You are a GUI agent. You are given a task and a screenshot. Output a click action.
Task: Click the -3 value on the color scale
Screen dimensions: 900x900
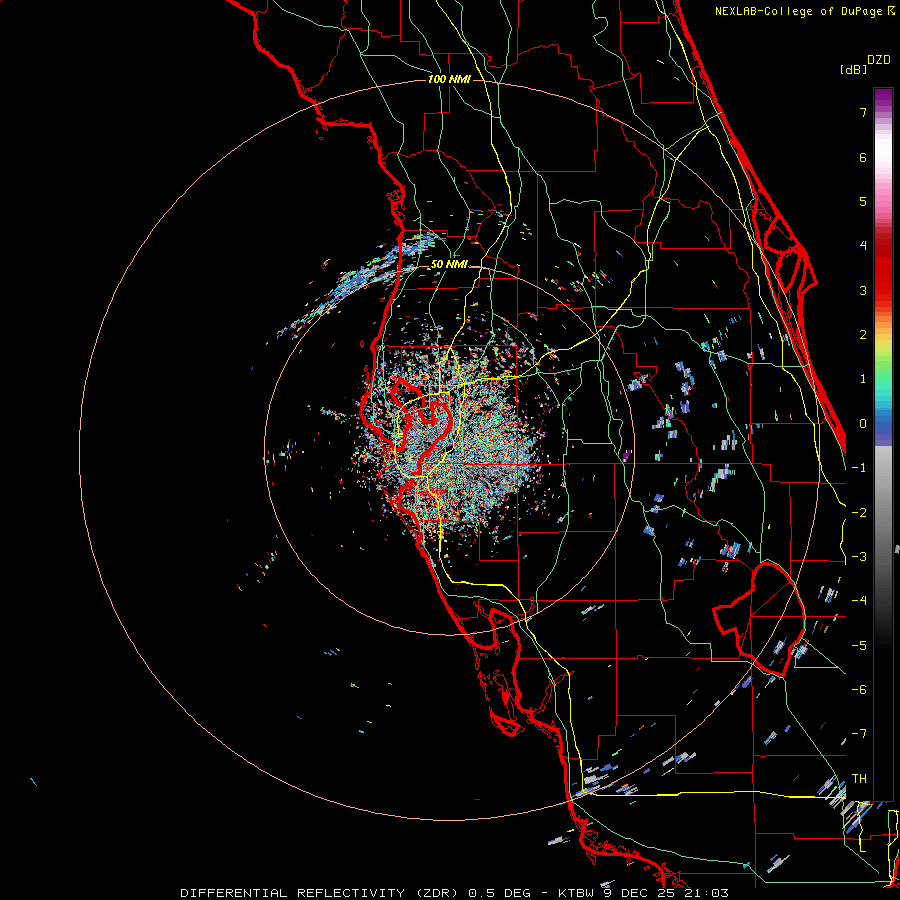[x=859, y=557]
